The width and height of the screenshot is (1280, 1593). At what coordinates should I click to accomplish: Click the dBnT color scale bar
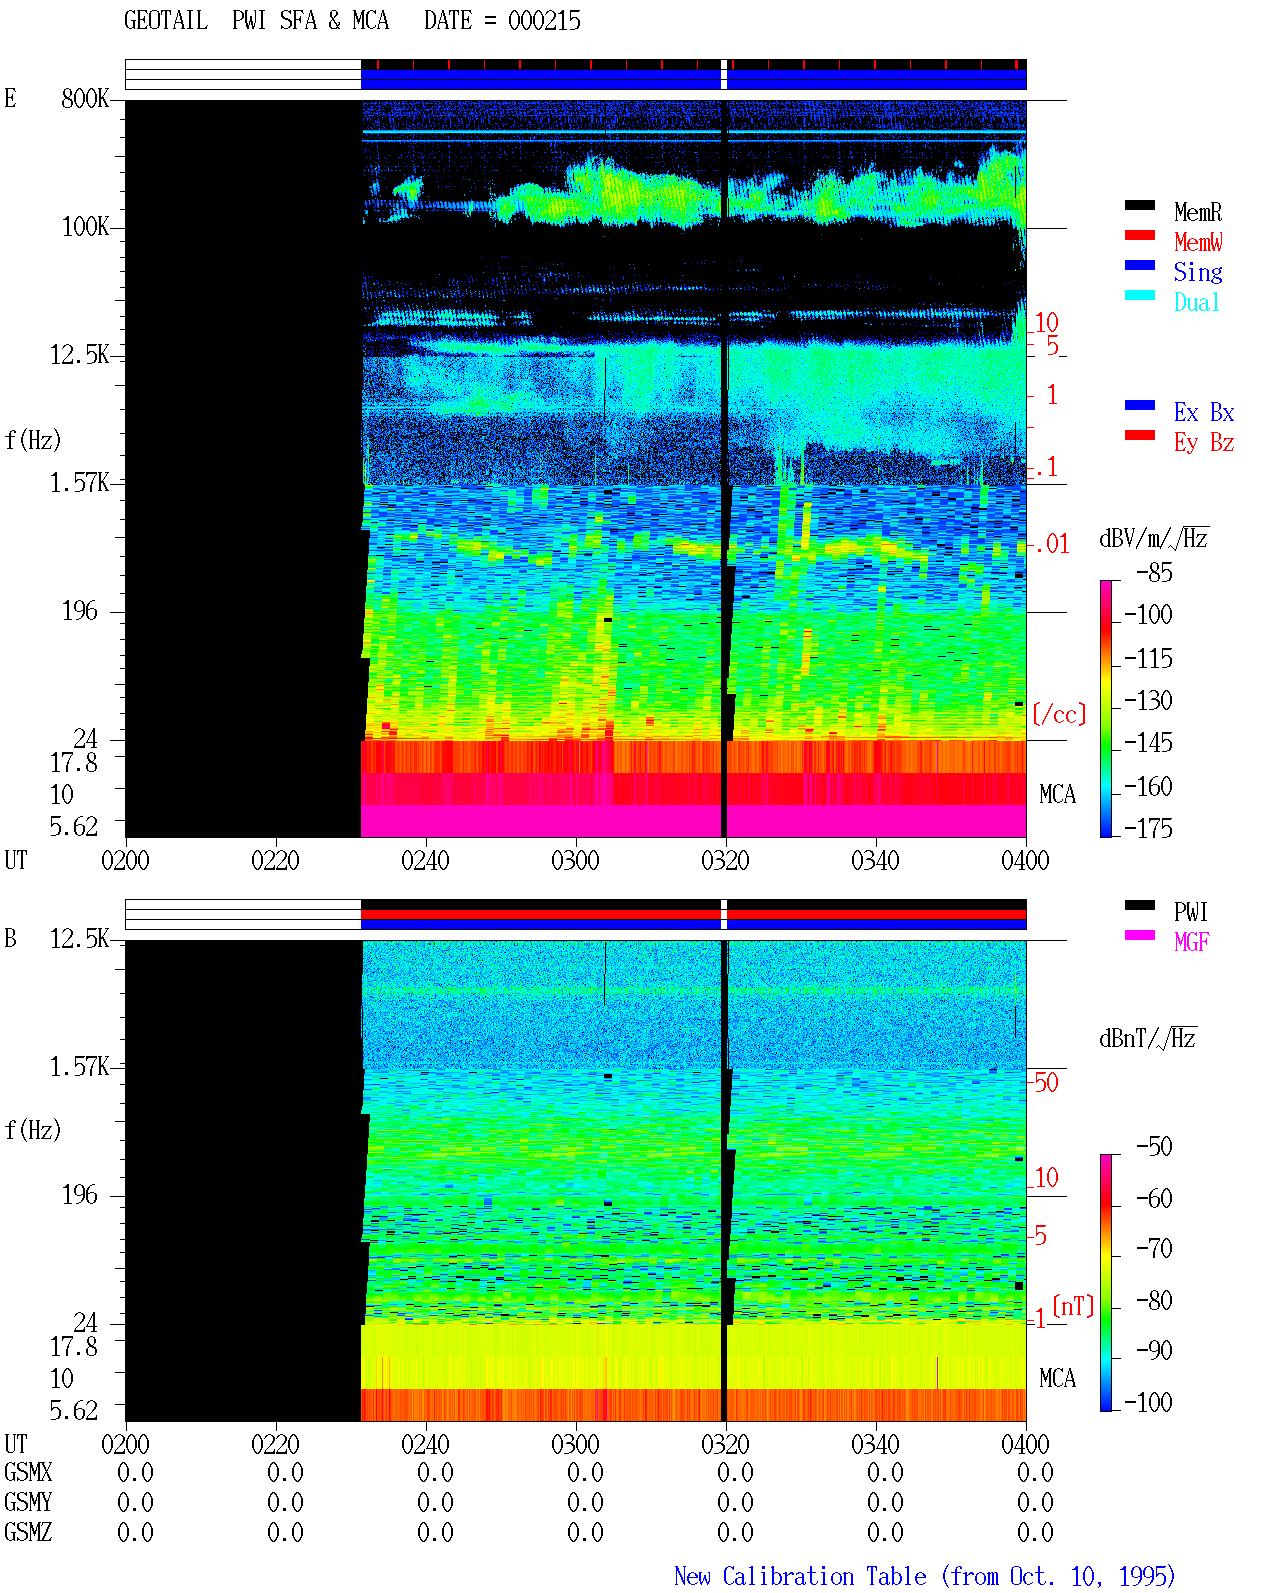pyautogui.click(x=1106, y=1283)
